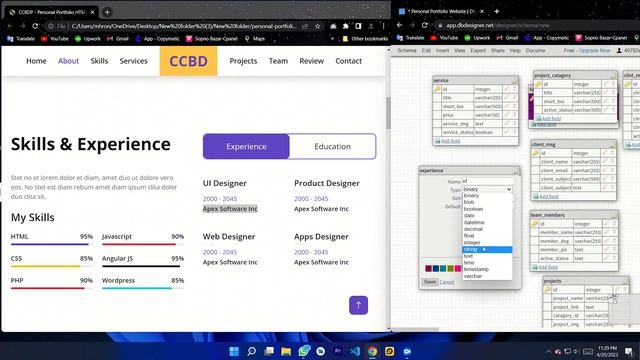This screenshot has height=360, width=640.
Task: Edit the price field pencil in service table
Action: pyautogui.click(x=507, y=115)
